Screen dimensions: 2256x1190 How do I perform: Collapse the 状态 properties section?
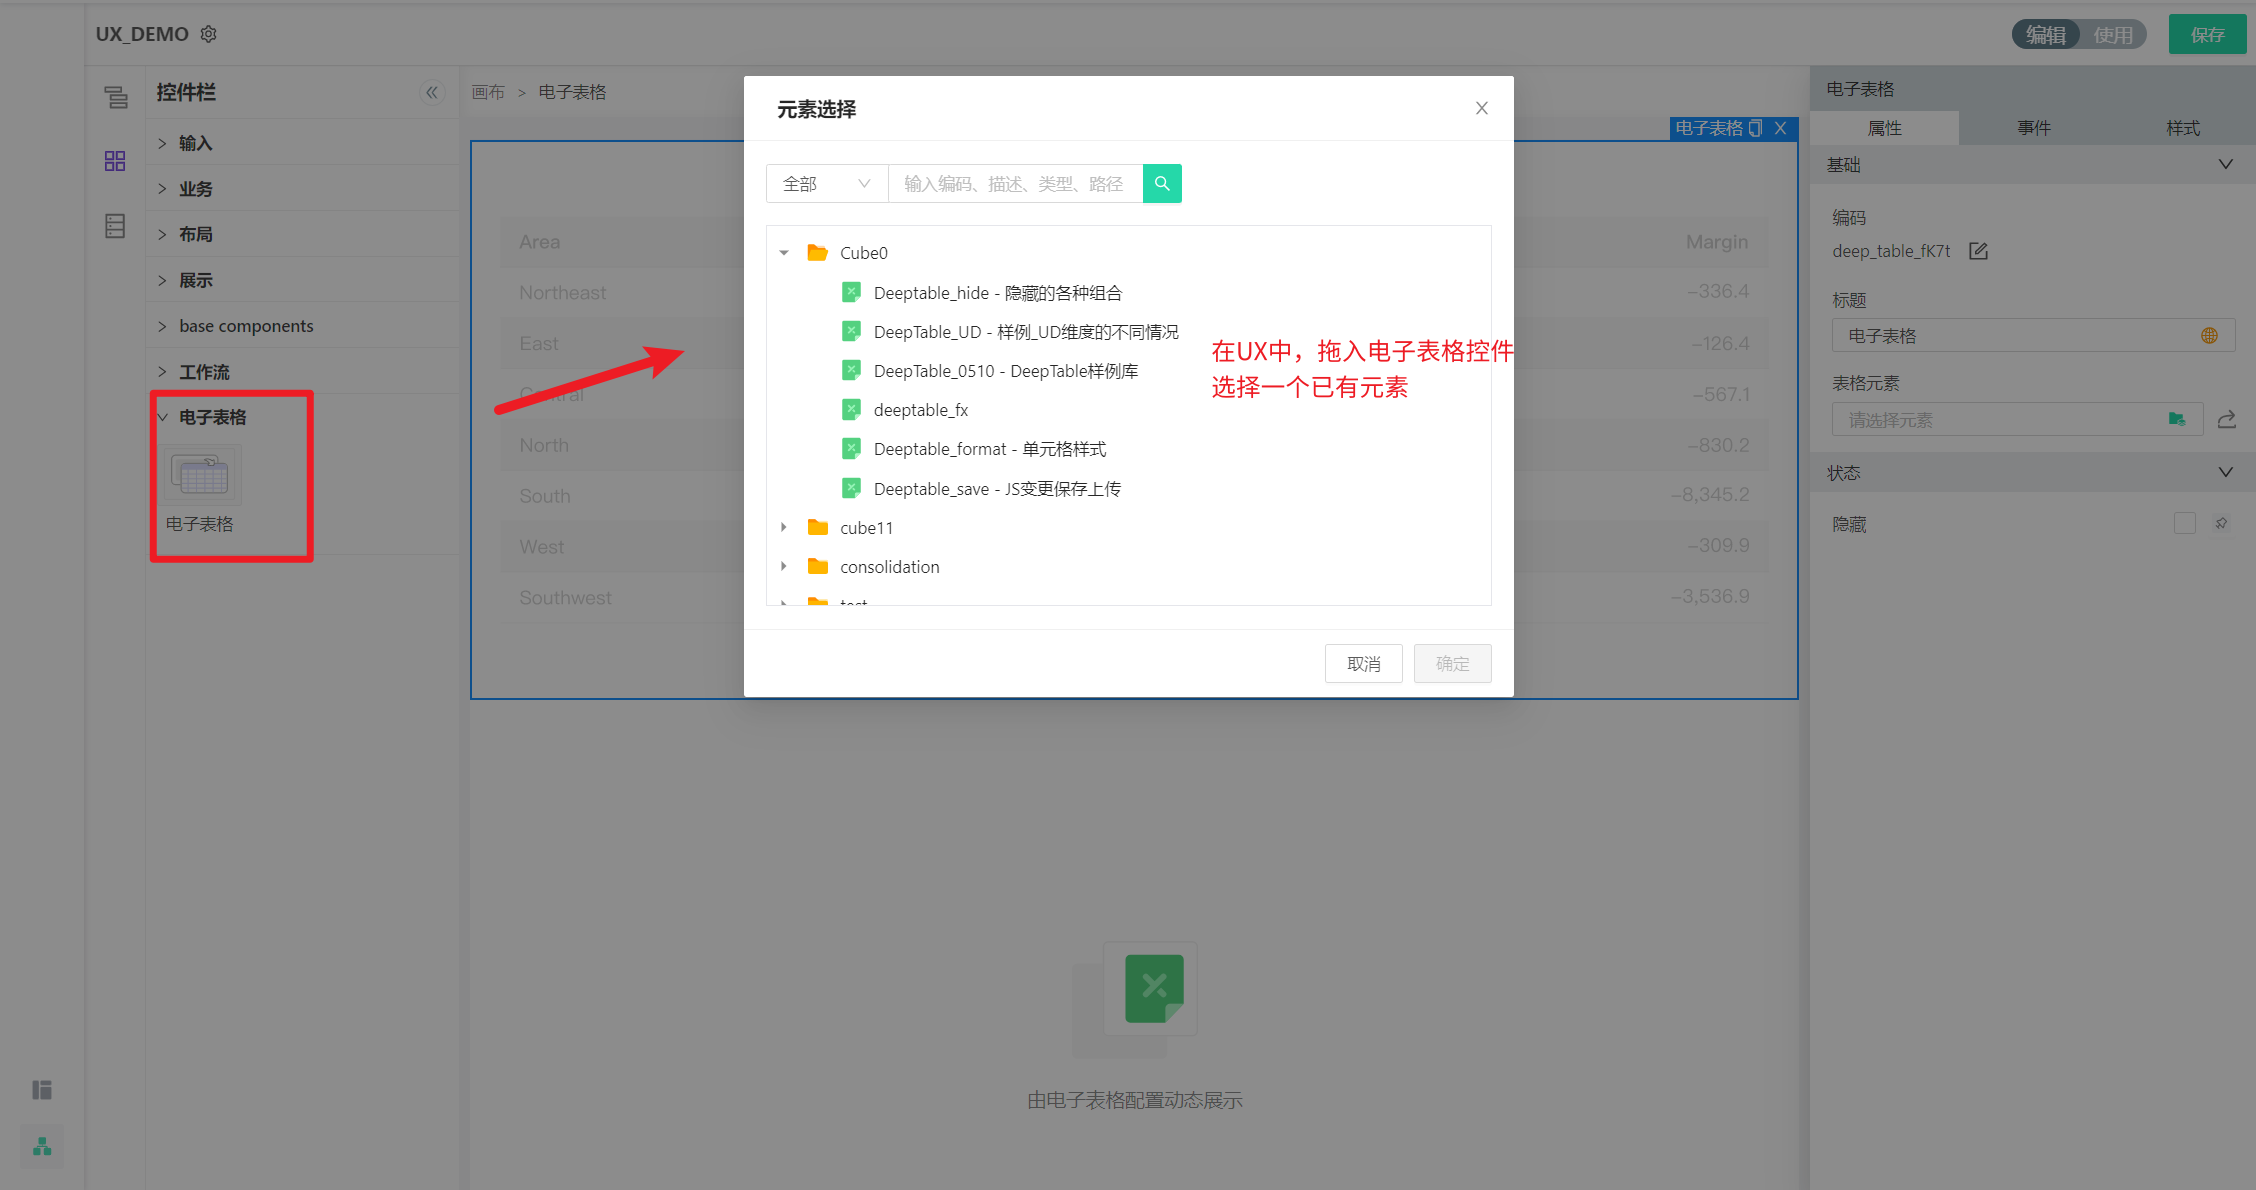(2225, 472)
